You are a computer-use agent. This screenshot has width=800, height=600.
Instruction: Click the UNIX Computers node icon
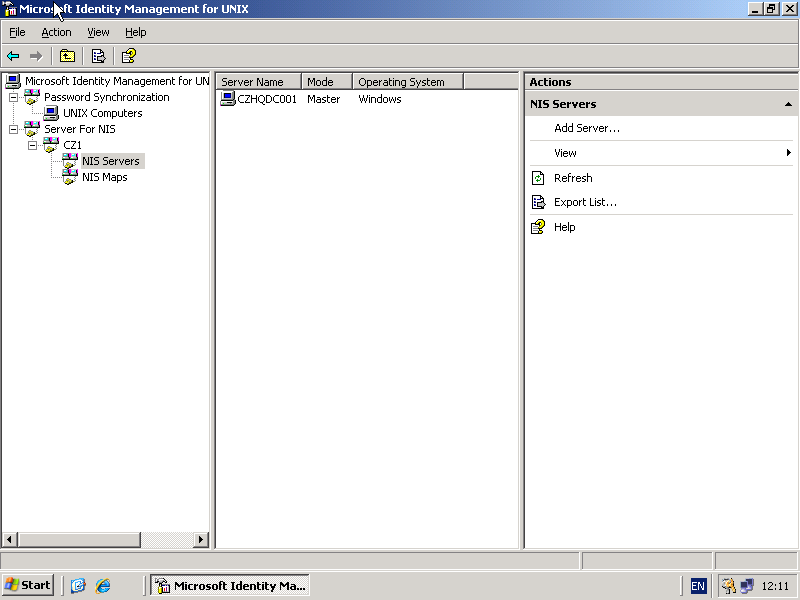(x=51, y=113)
